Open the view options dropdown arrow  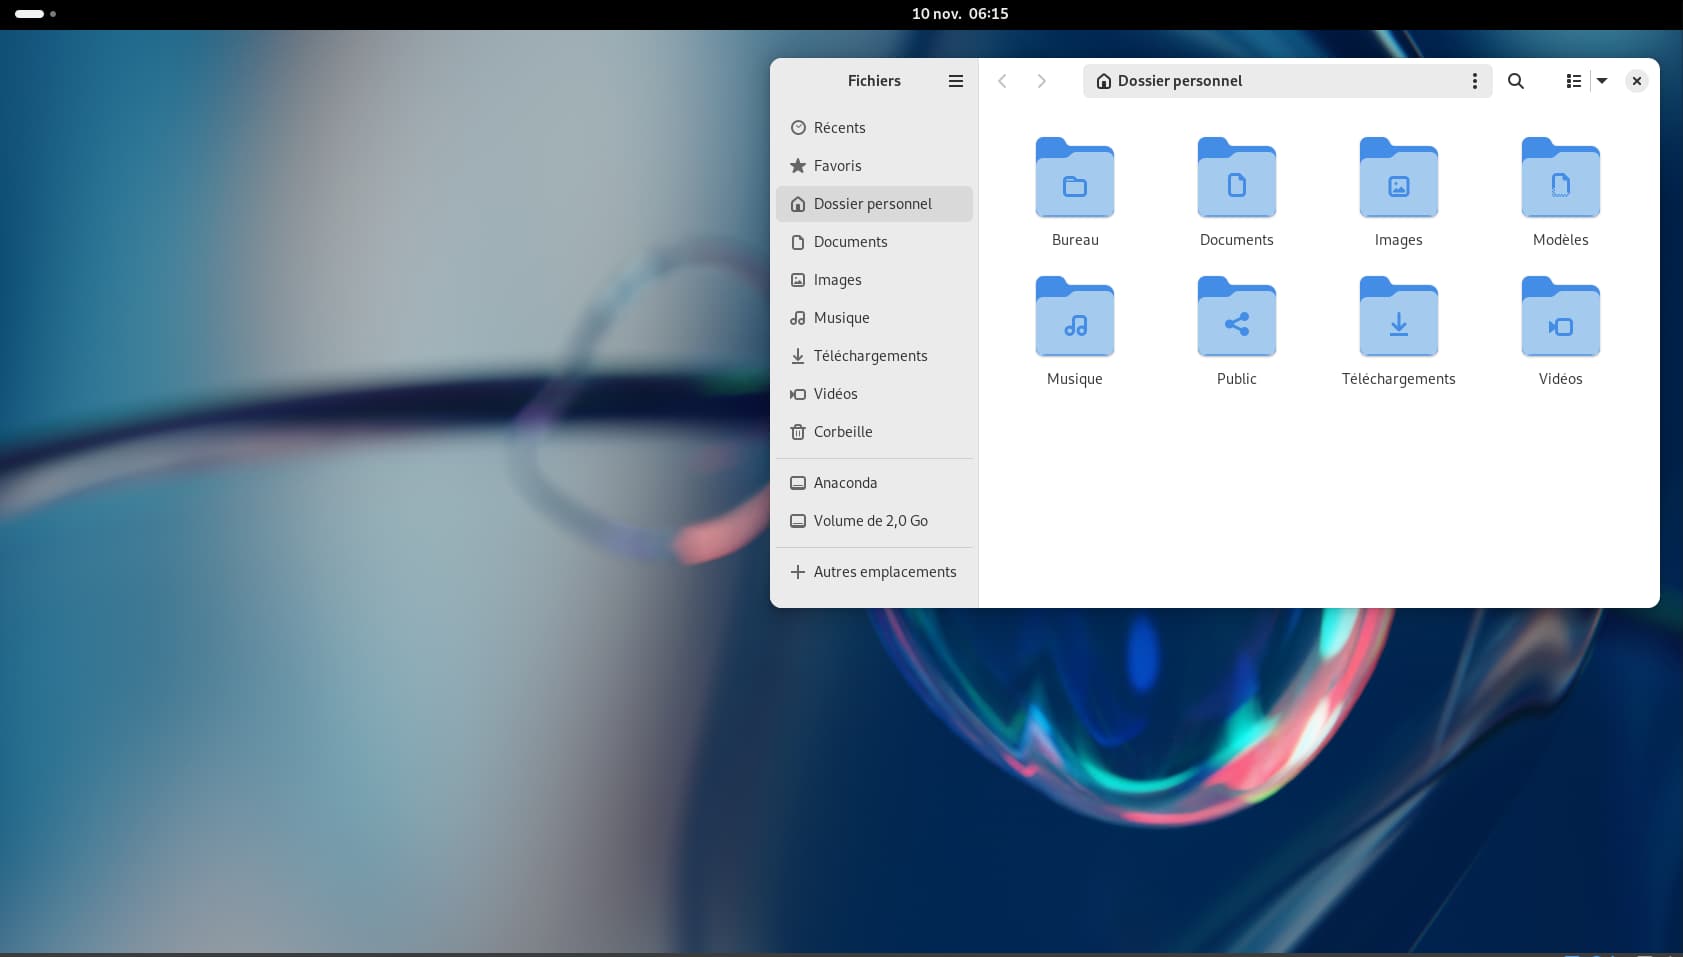1601,81
